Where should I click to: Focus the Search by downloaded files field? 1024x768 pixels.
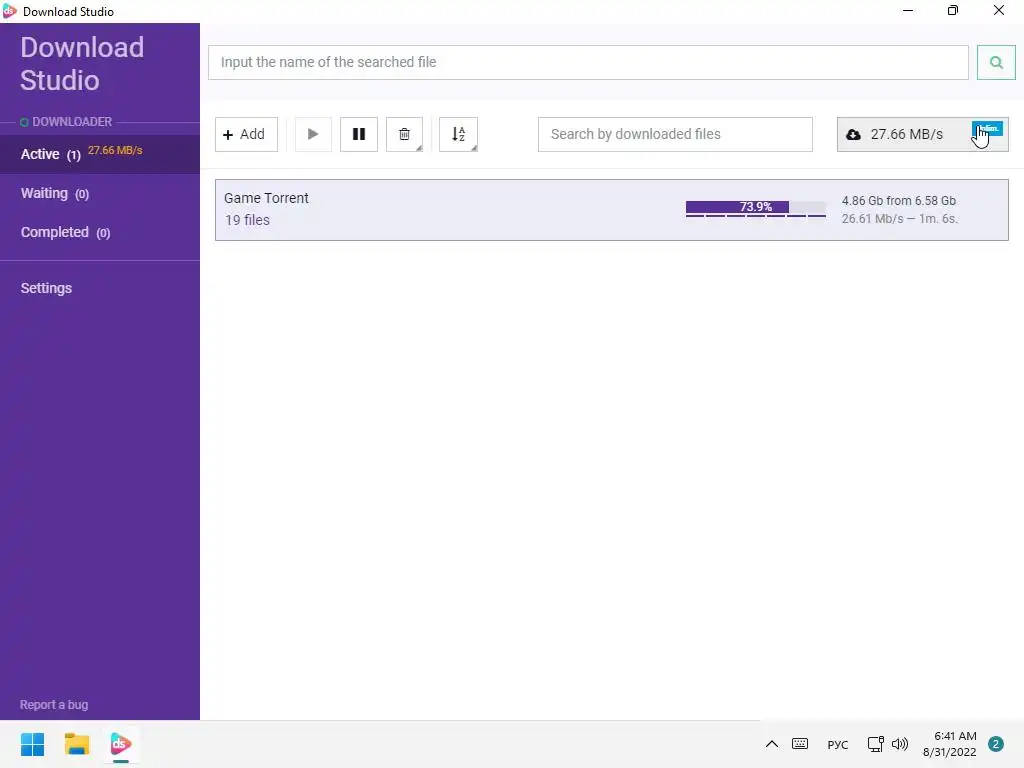tap(675, 135)
